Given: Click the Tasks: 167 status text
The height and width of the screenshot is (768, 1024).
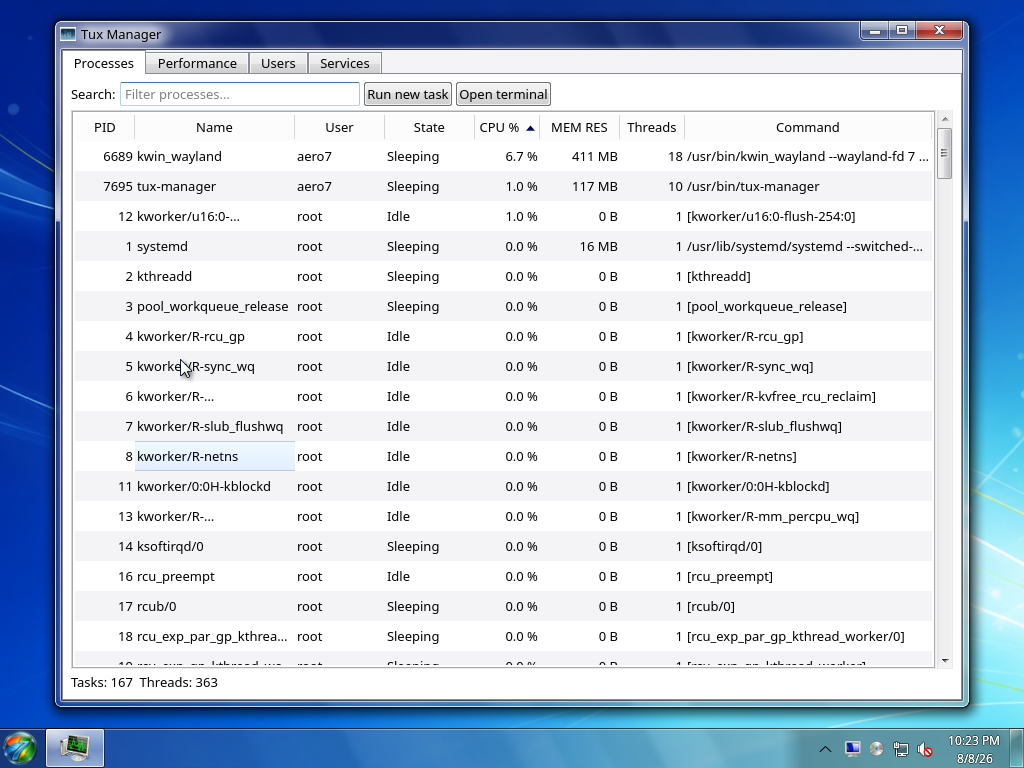Looking at the screenshot, I should [102, 682].
